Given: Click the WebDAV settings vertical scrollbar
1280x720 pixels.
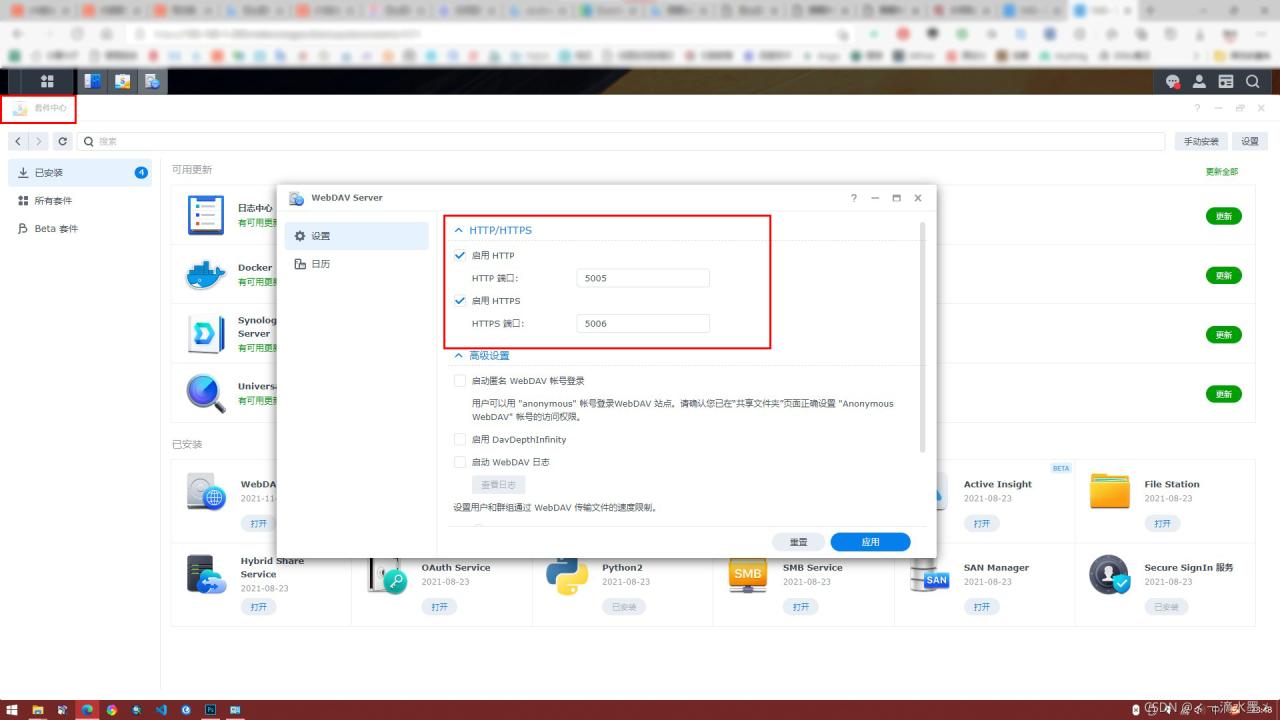Looking at the screenshot, I should pos(922,336).
